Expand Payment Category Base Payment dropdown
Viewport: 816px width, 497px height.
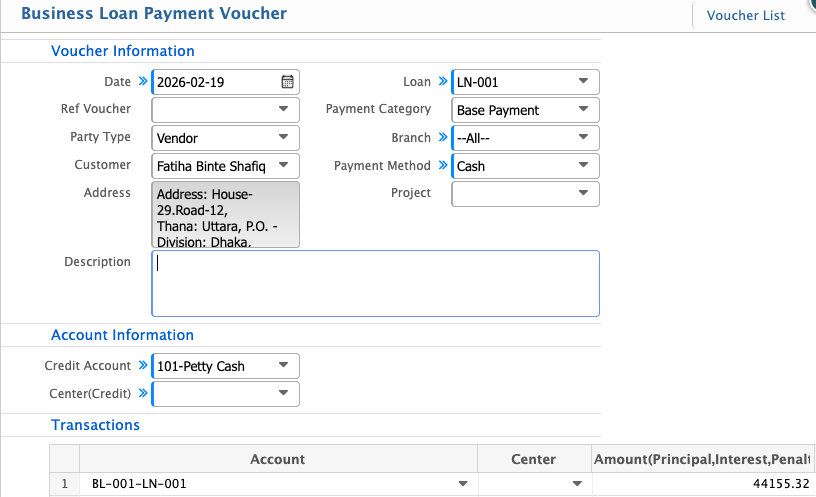tap(583, 110)
